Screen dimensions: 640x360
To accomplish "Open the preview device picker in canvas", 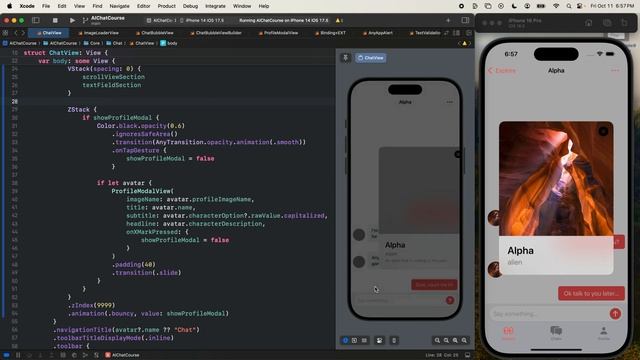I will (x=394, y=340).
